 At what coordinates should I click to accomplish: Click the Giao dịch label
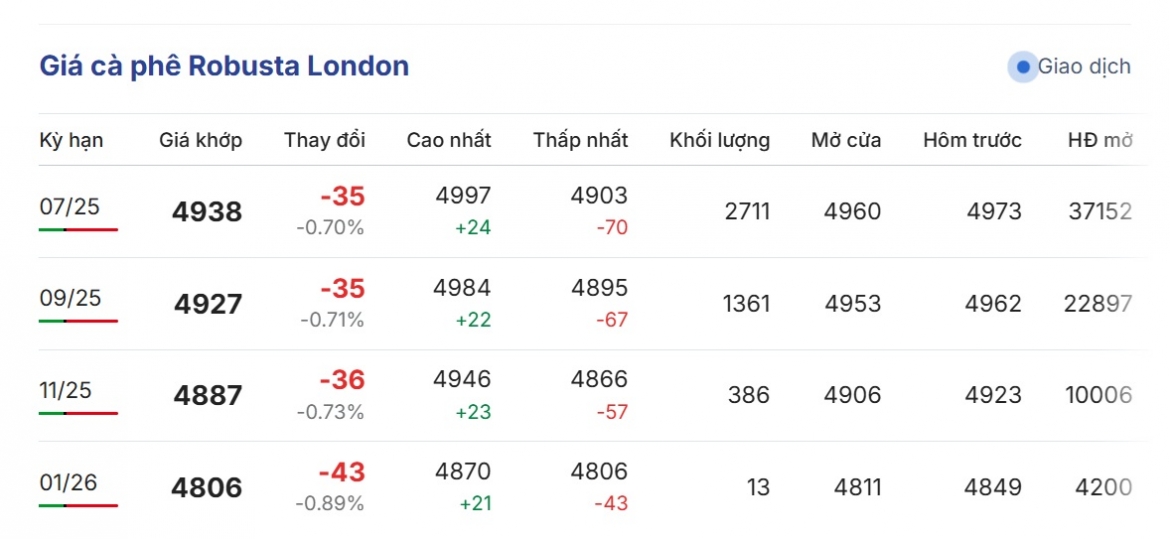click(1084, 67)
